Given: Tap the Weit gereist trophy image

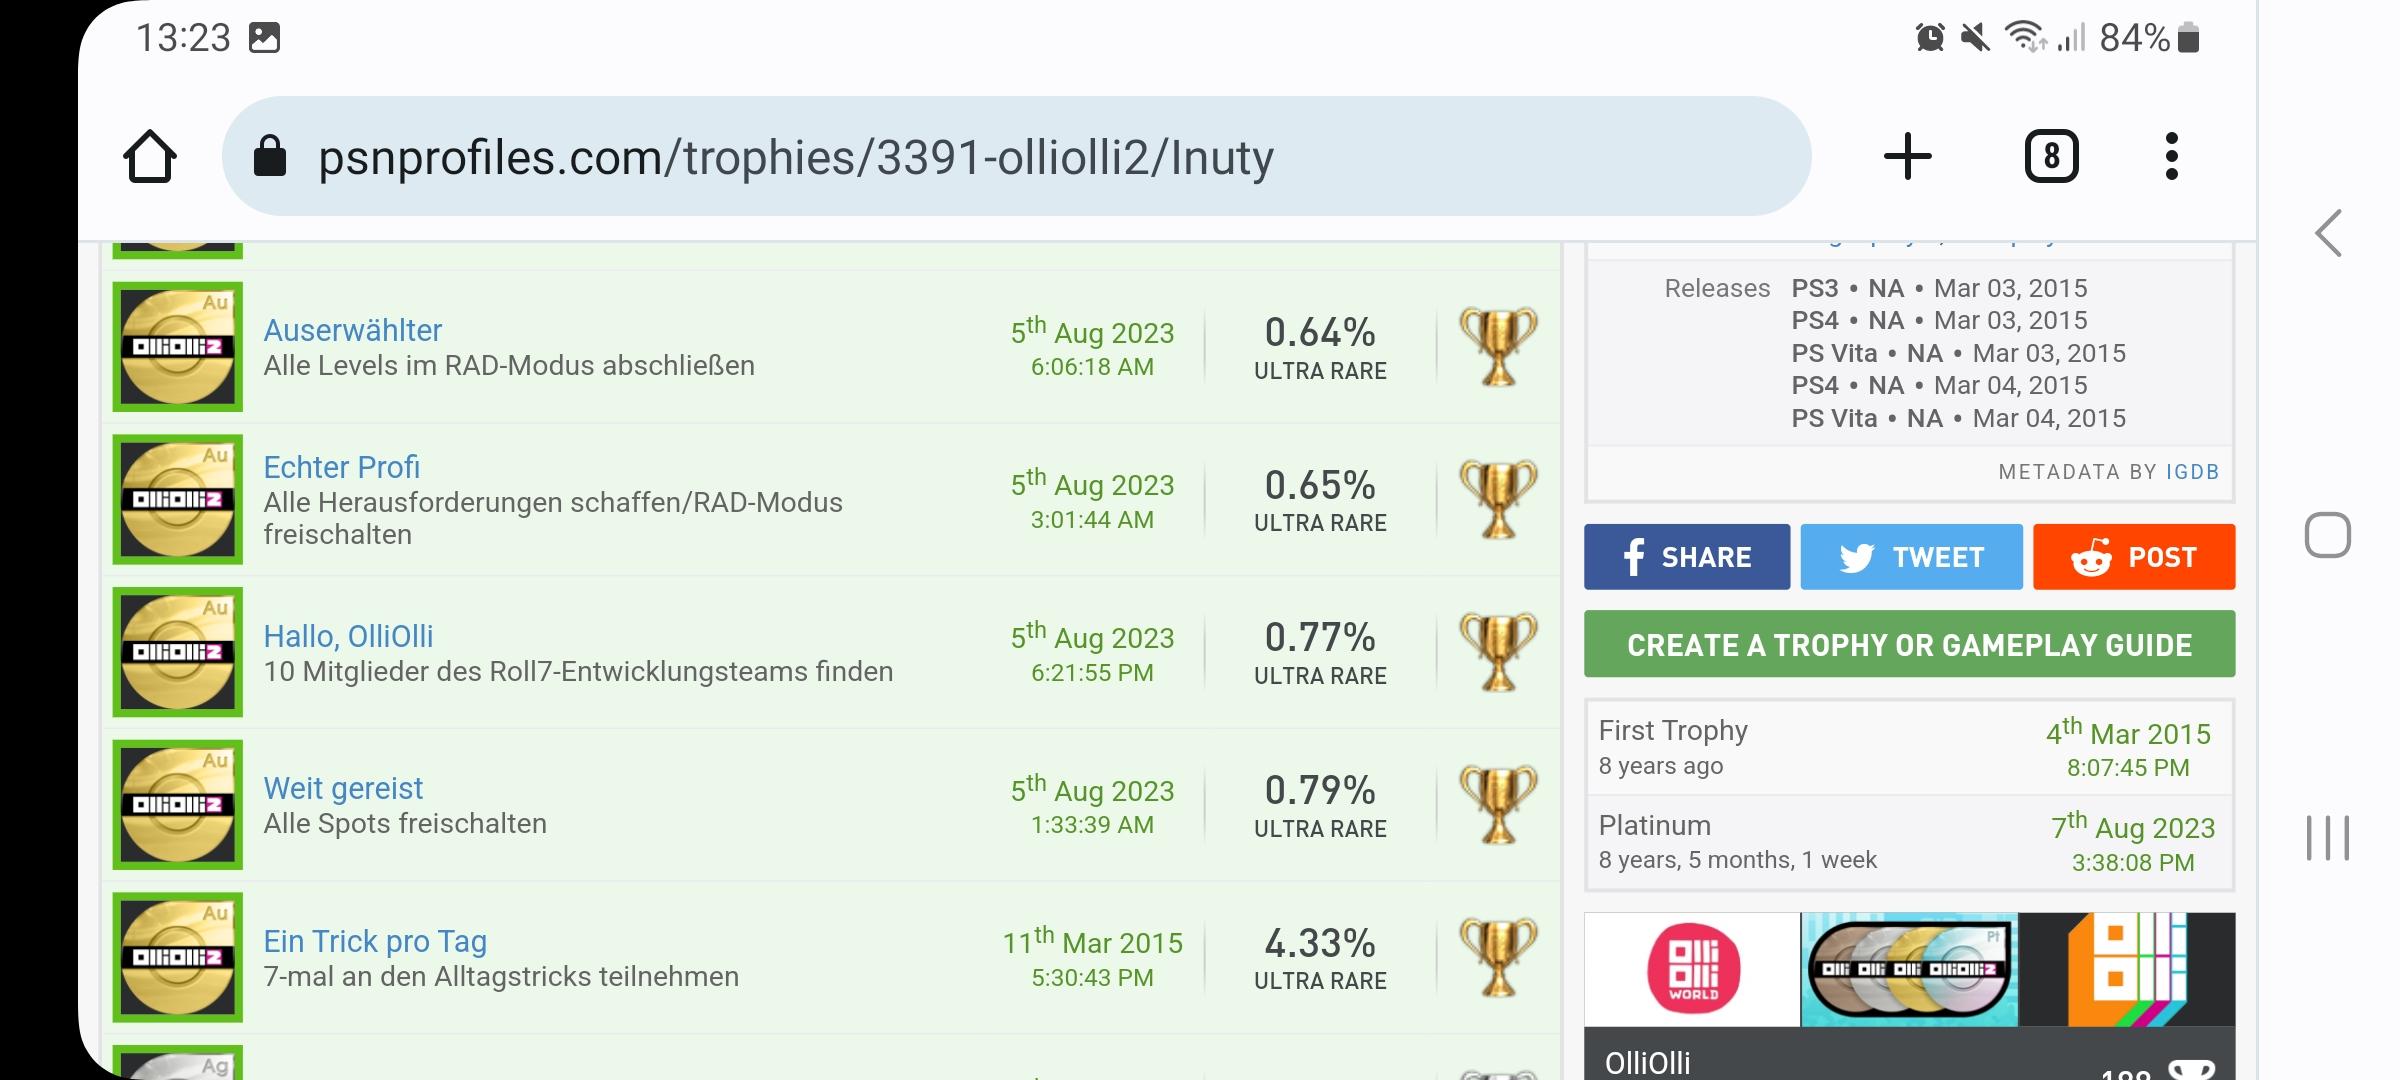Looking at the screenshot, I should click(178, 805).
